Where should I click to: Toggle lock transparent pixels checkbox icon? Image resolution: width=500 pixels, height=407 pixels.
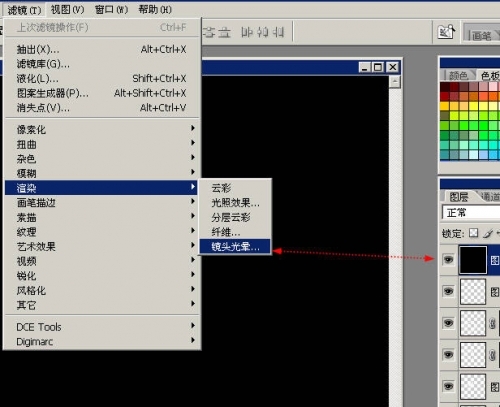point(473,233)
